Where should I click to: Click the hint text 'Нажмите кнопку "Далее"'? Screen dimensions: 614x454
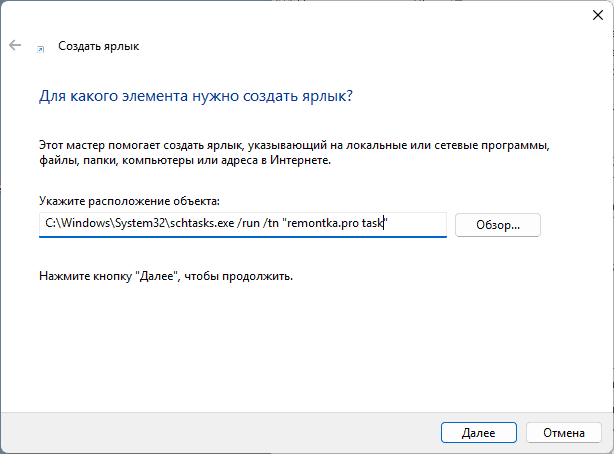[x=166, y=275]
